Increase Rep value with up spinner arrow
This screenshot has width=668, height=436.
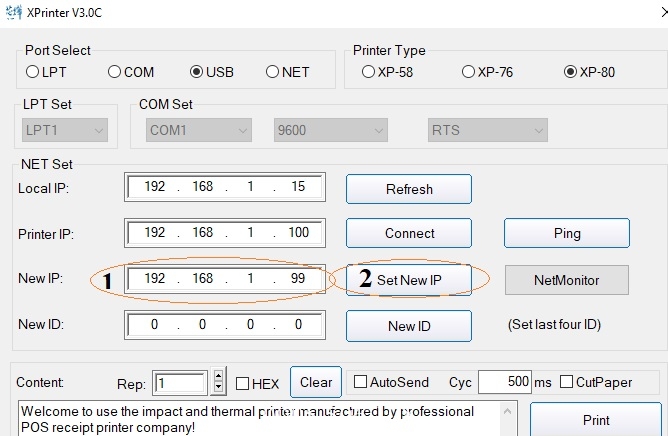pos(219,376)
